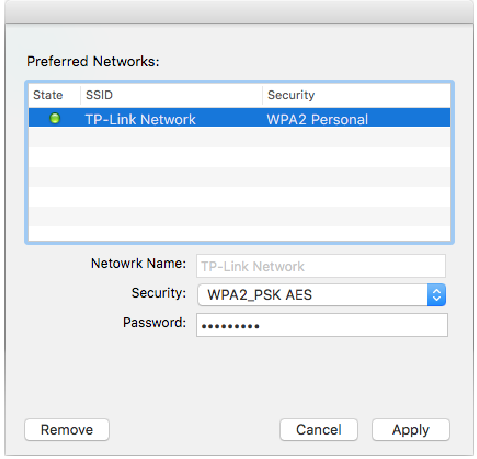Viewport: 477px width, 459px height.
Task: Click the Password label
Action: 154,322
